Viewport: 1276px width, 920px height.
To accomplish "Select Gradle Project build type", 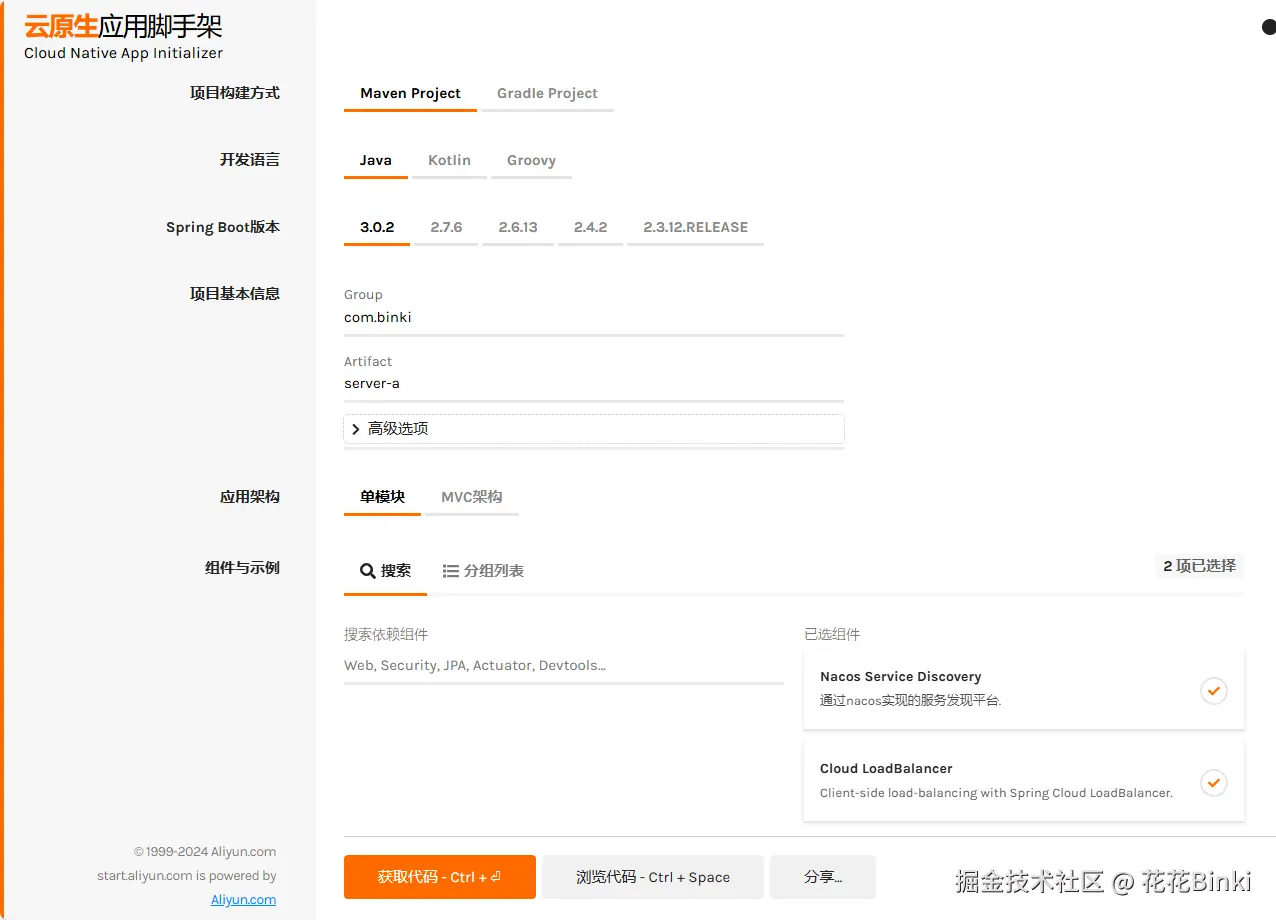I will pyautogui.click(x=547, y=94).
